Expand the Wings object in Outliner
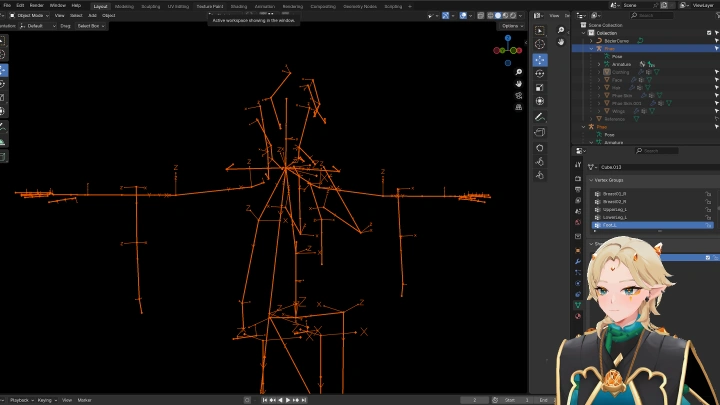Screen dimensions: 720x405 (599, 111)
